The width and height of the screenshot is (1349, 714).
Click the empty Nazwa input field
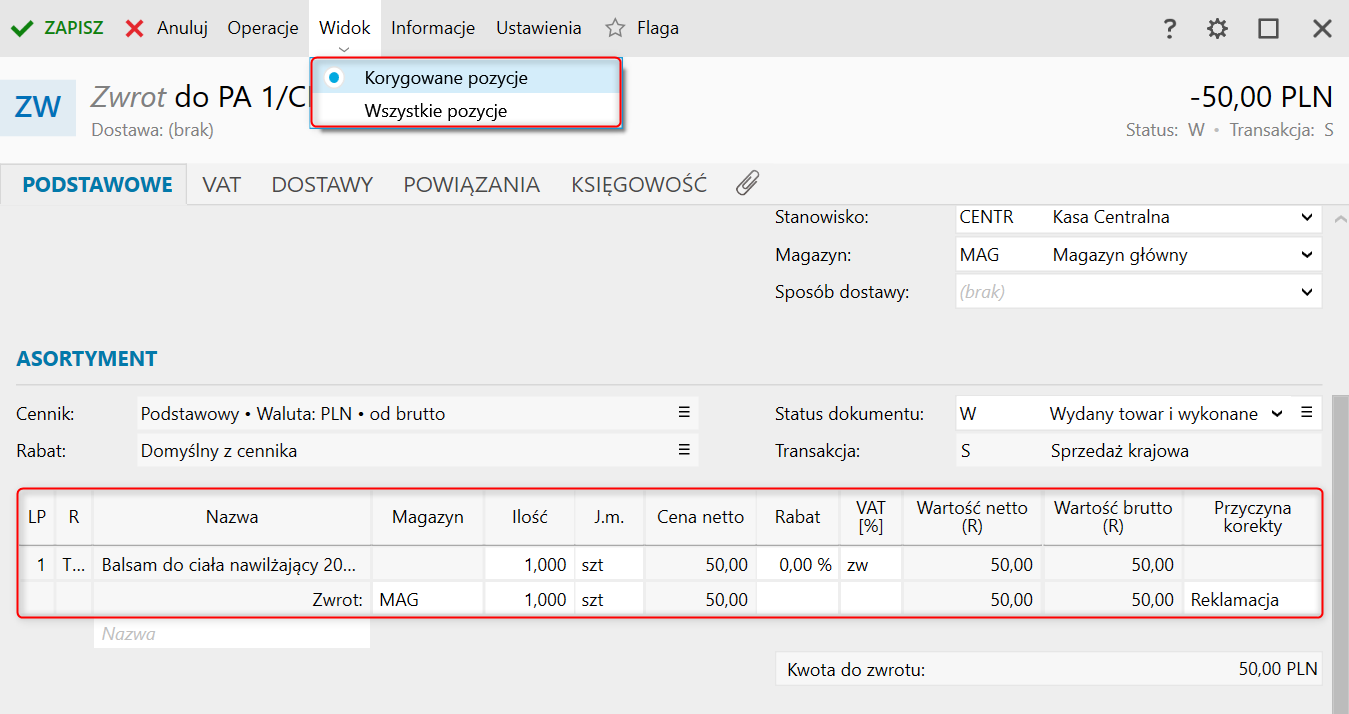pos(231,634)
